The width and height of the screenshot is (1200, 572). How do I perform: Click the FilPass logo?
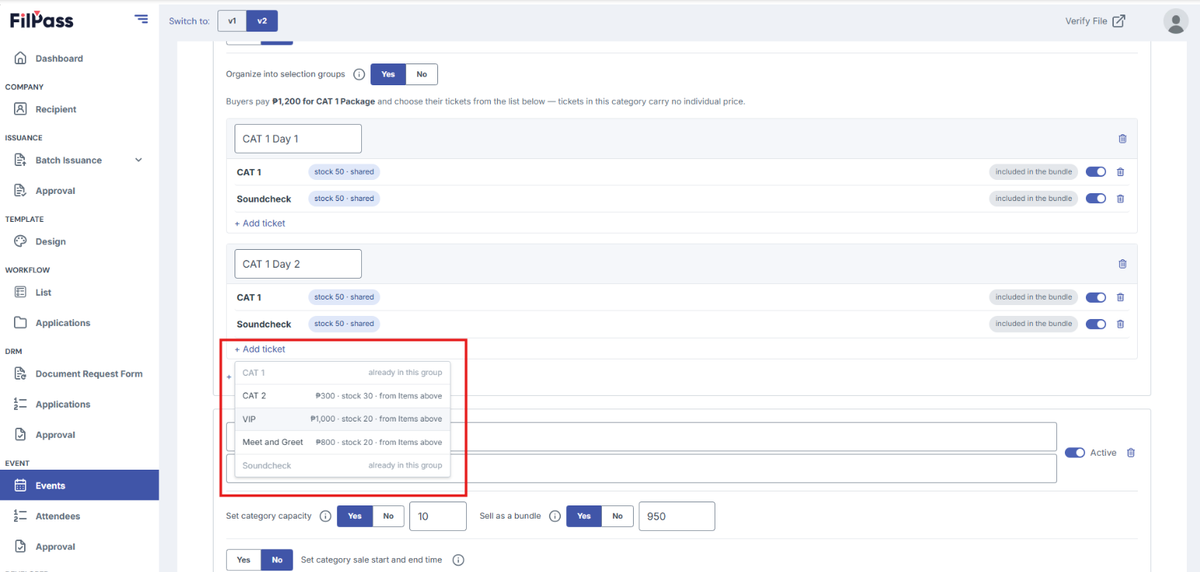41,20
